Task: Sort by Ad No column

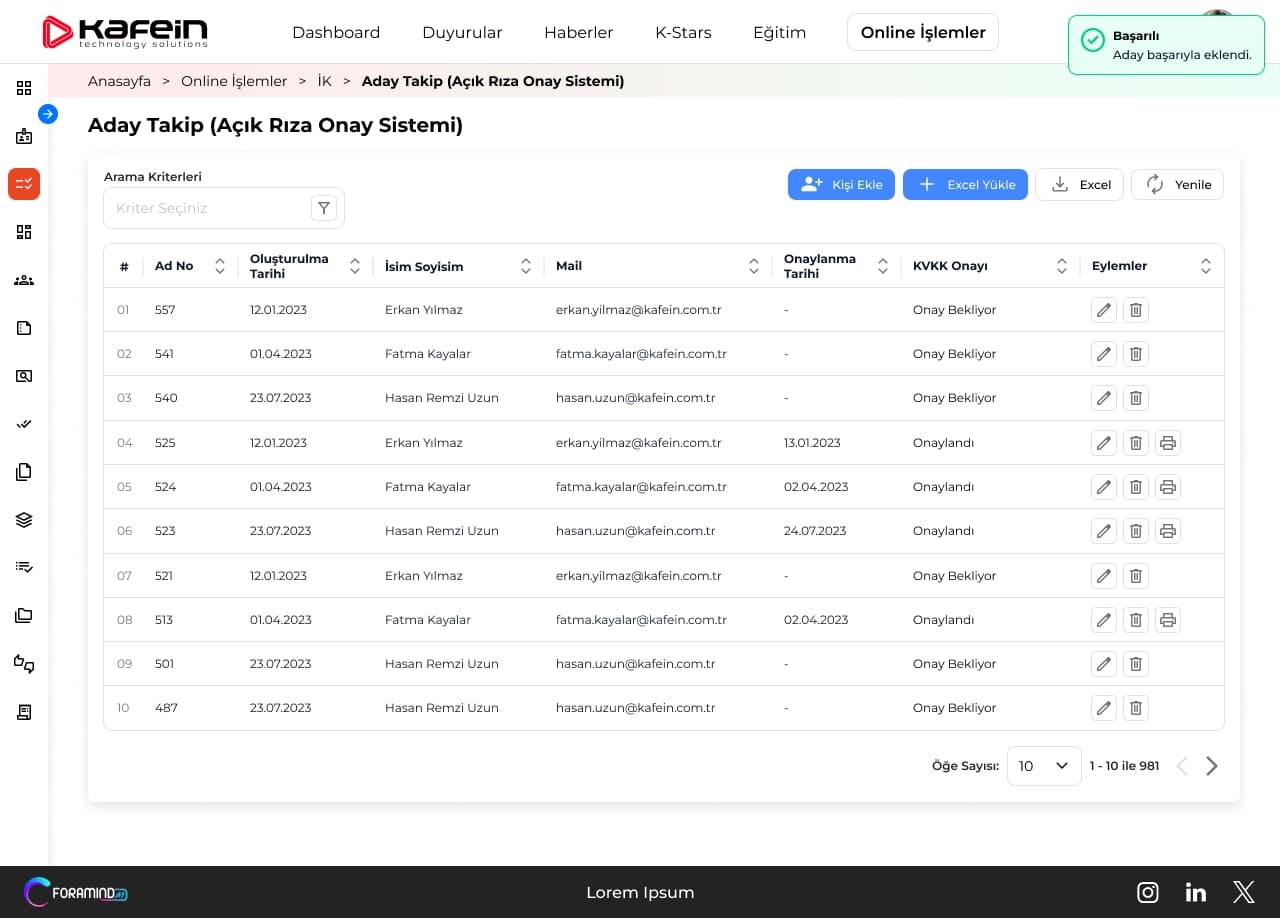Action: pos(220,266)
